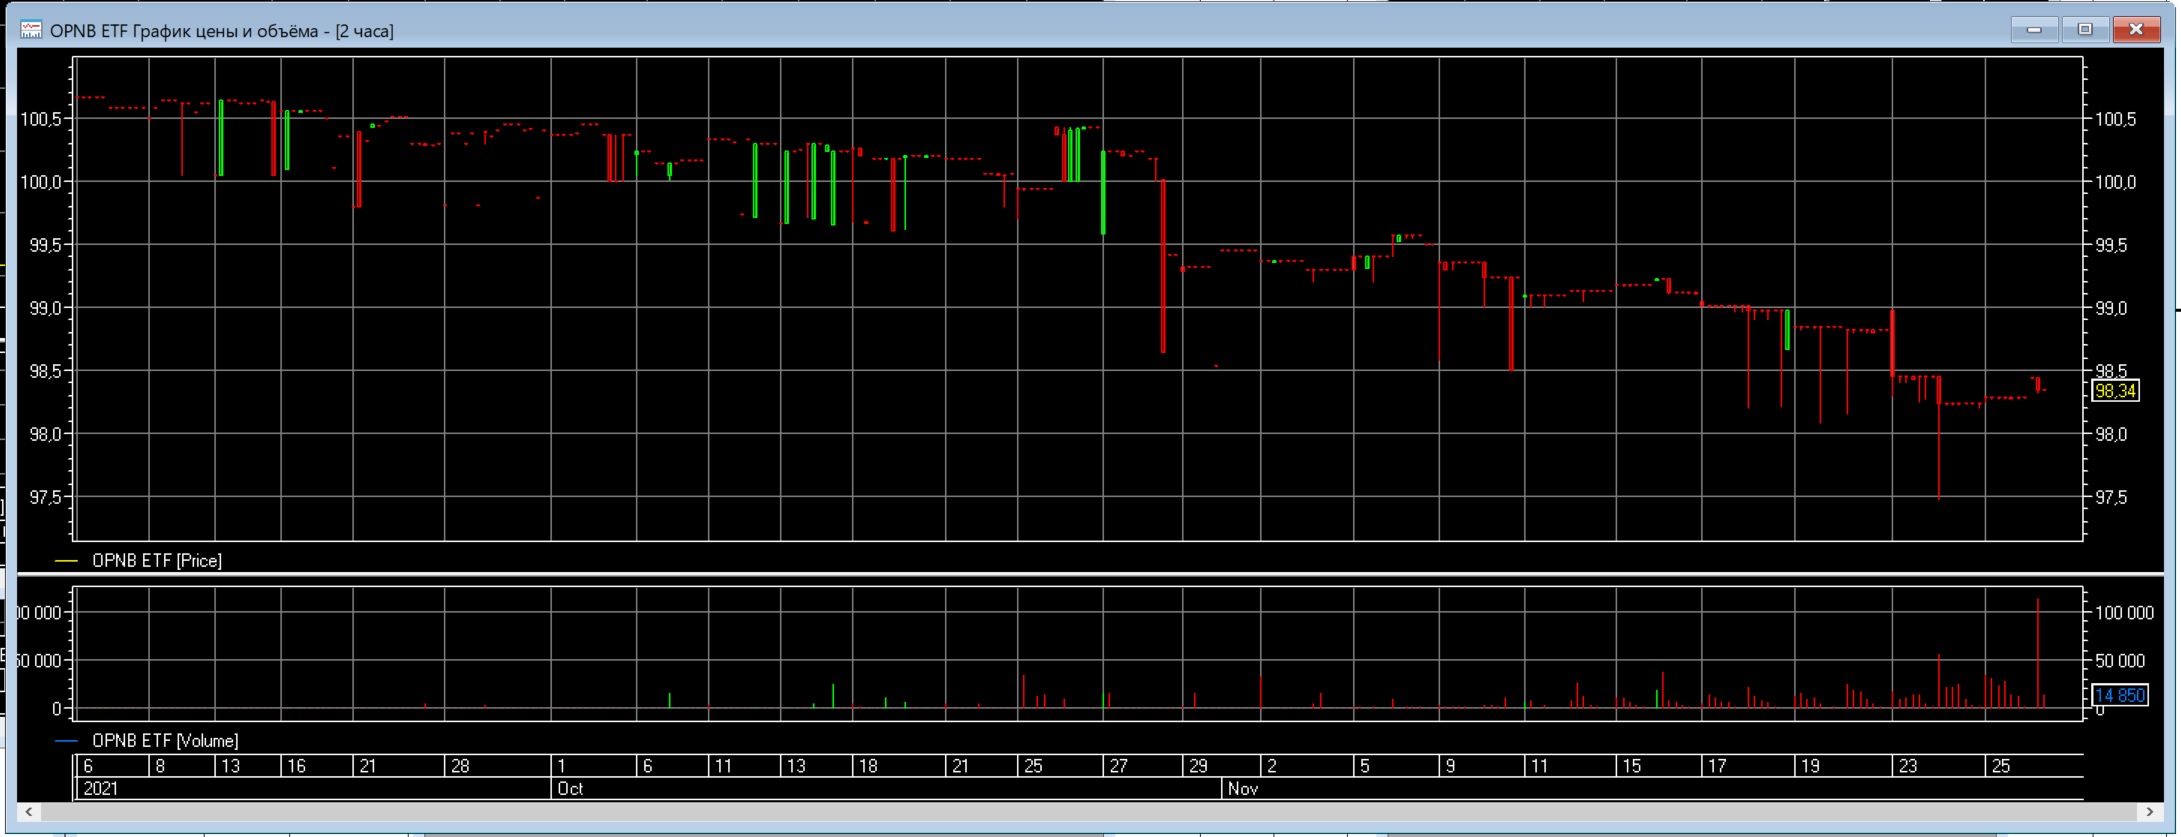
Task: Click the blue 14 850 volume label
Action: coord(2120,695)
